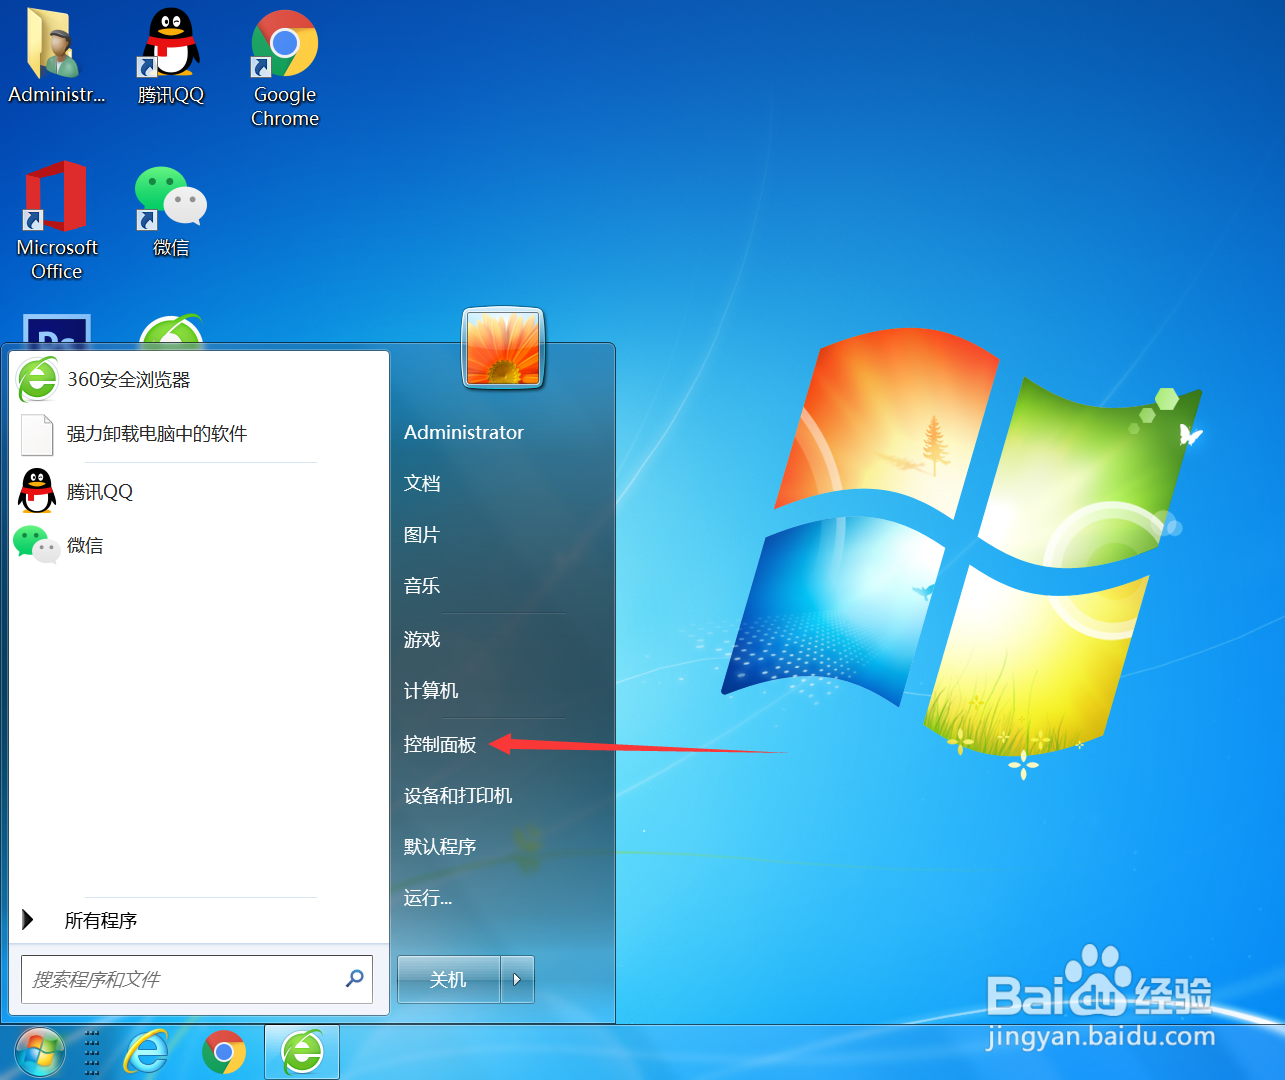
Task: Switch to the 360 browser taskbar button
Action: click(x=302, y=1053)
